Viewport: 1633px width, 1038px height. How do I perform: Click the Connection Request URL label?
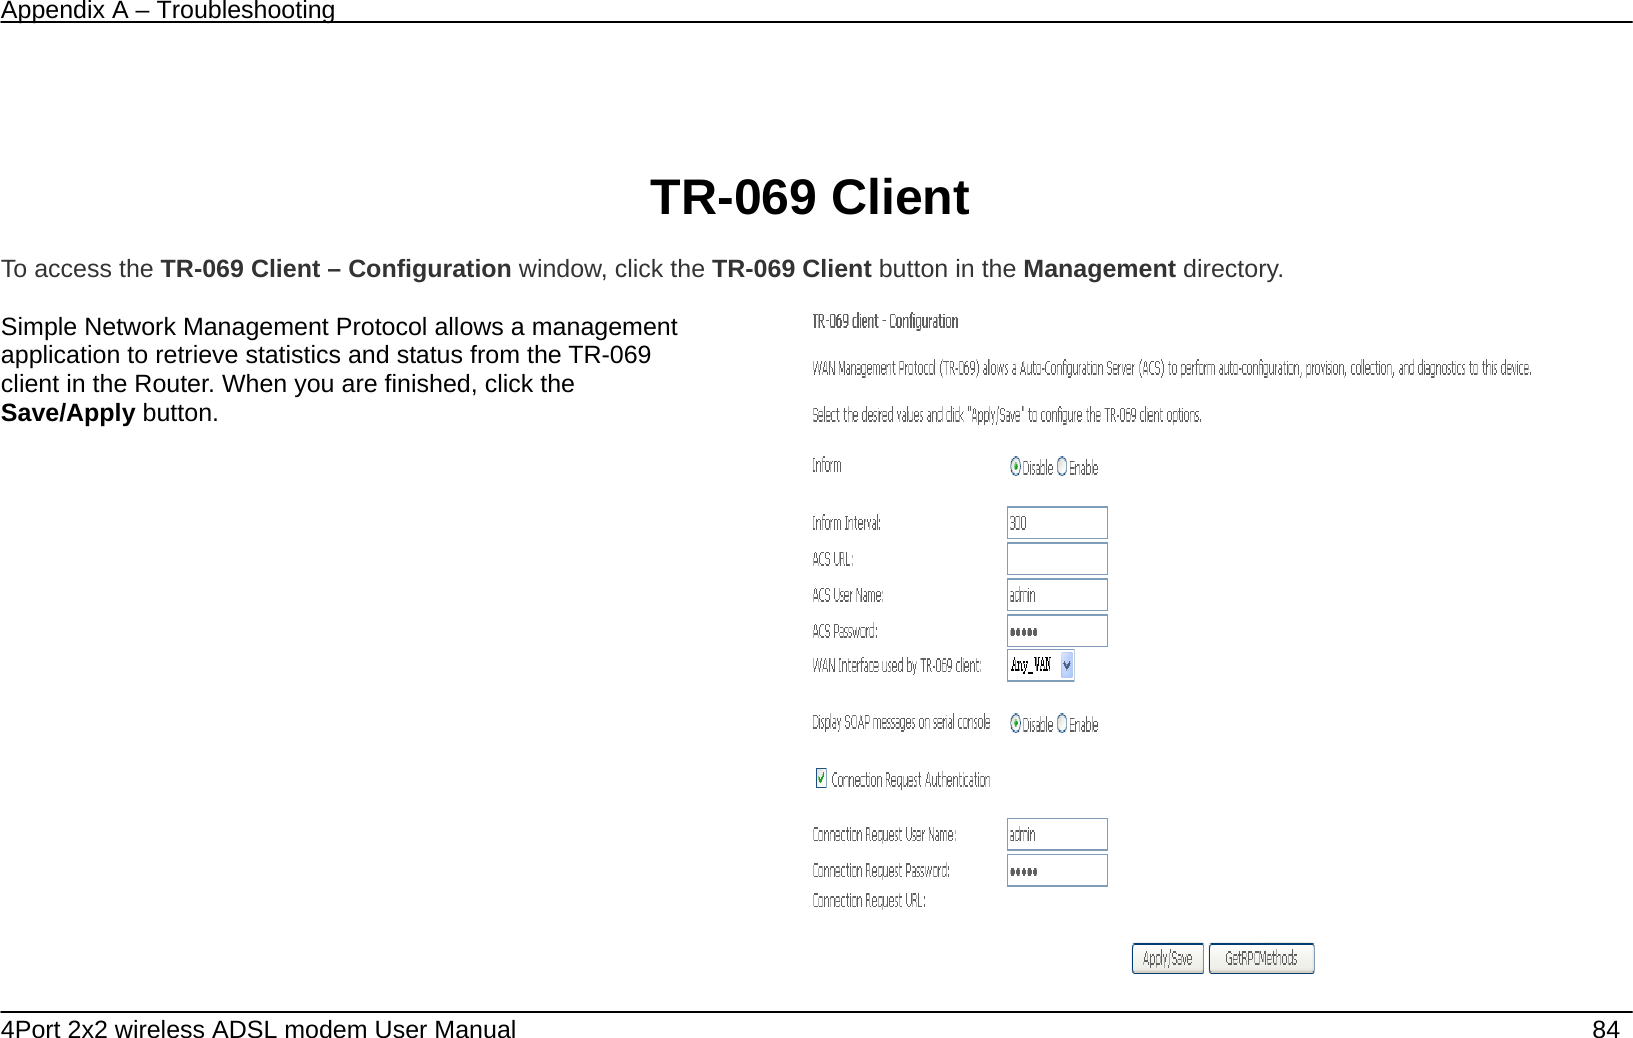coord(869,900)
